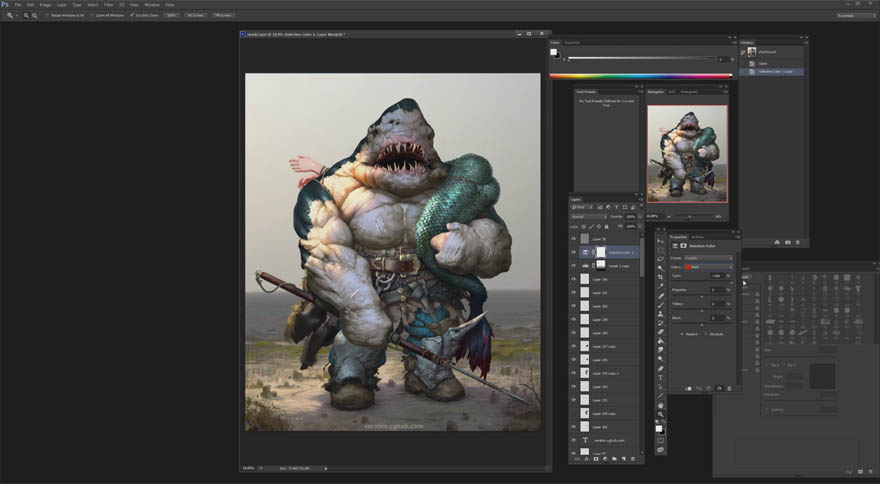The image size is (880, 484).
Task: Open the Essentials workspace switcher
Action: (x=855, y=15)
